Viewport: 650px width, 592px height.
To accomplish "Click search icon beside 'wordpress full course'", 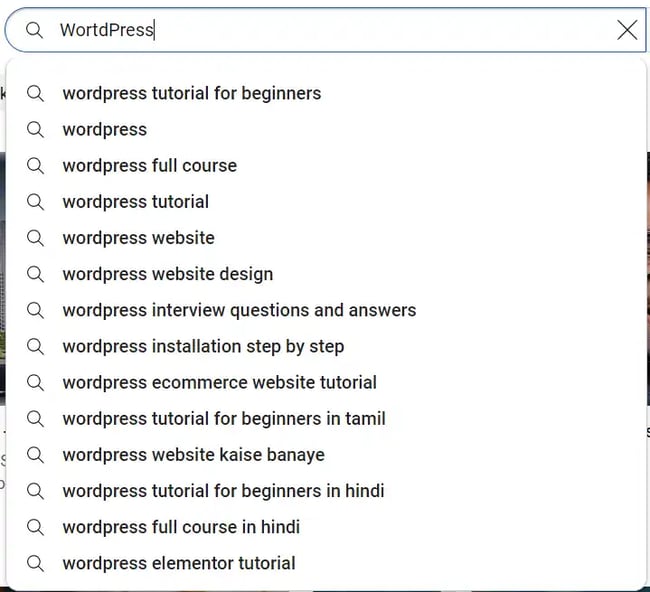I will [x=35, y=165].
